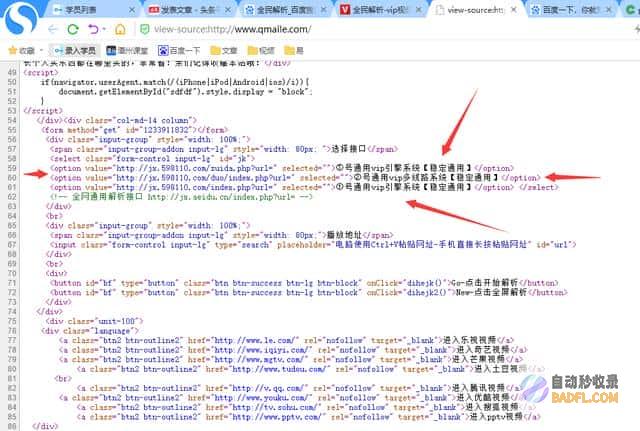Open the last yellow bookmark folder
The width and height of the screenshot is (640, 431).
click(294, 51)
